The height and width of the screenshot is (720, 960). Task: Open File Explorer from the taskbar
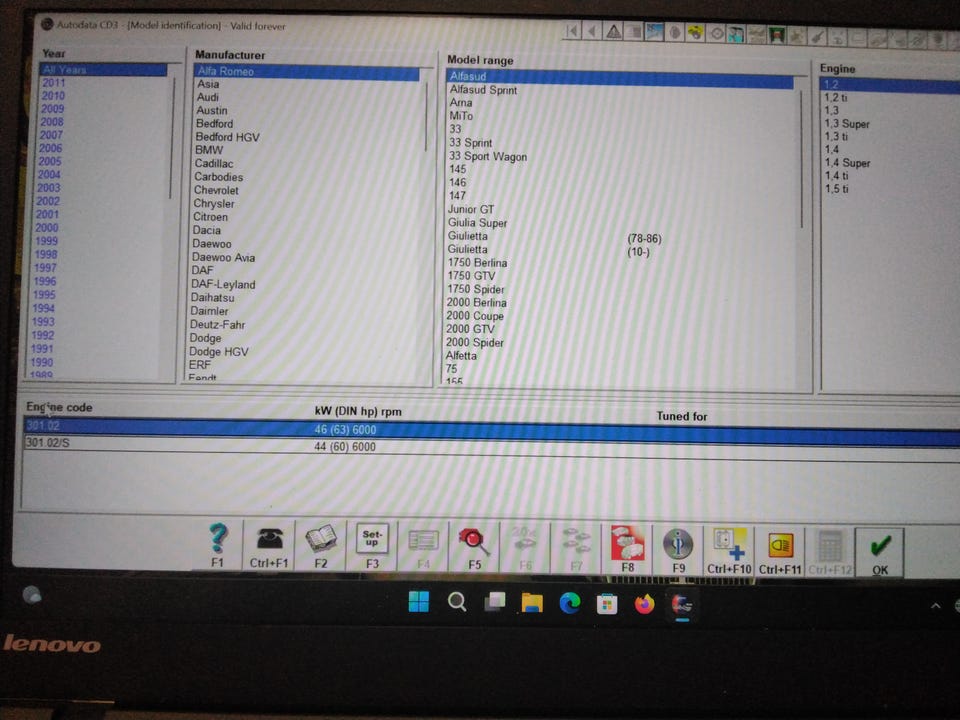click(532, 603)
